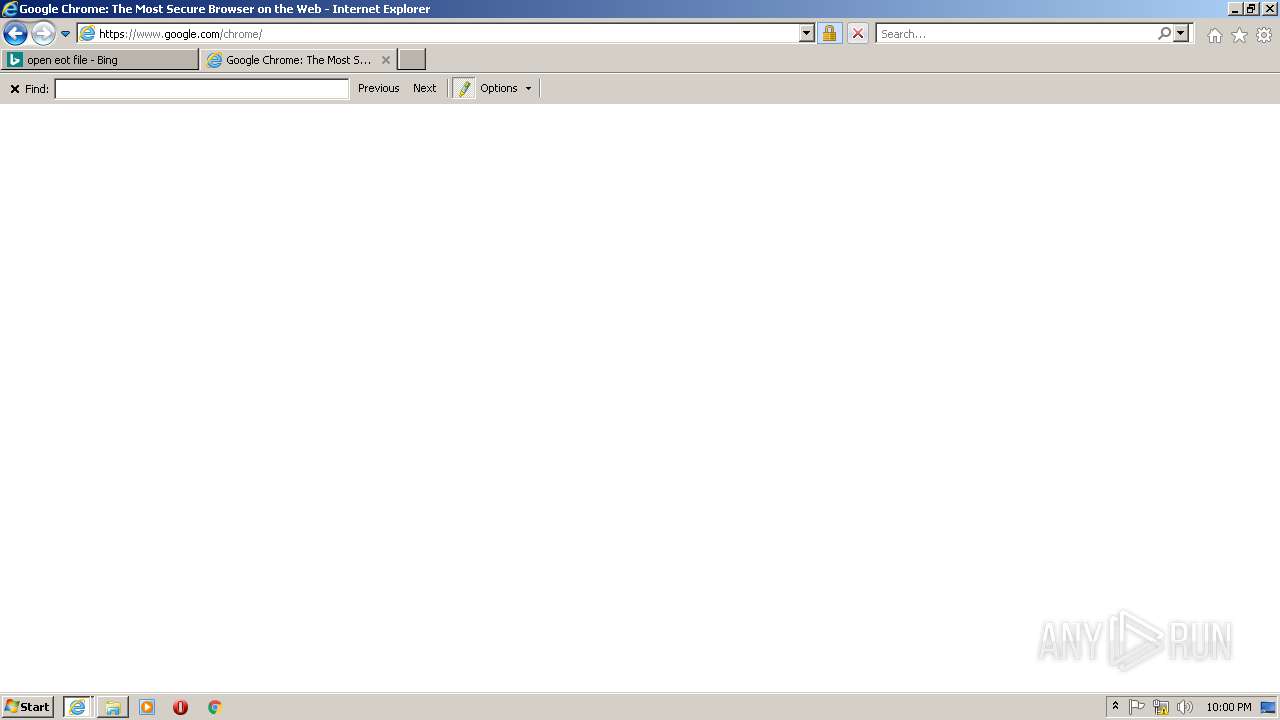Go back with the Back arrow button

tap(15, 34)
